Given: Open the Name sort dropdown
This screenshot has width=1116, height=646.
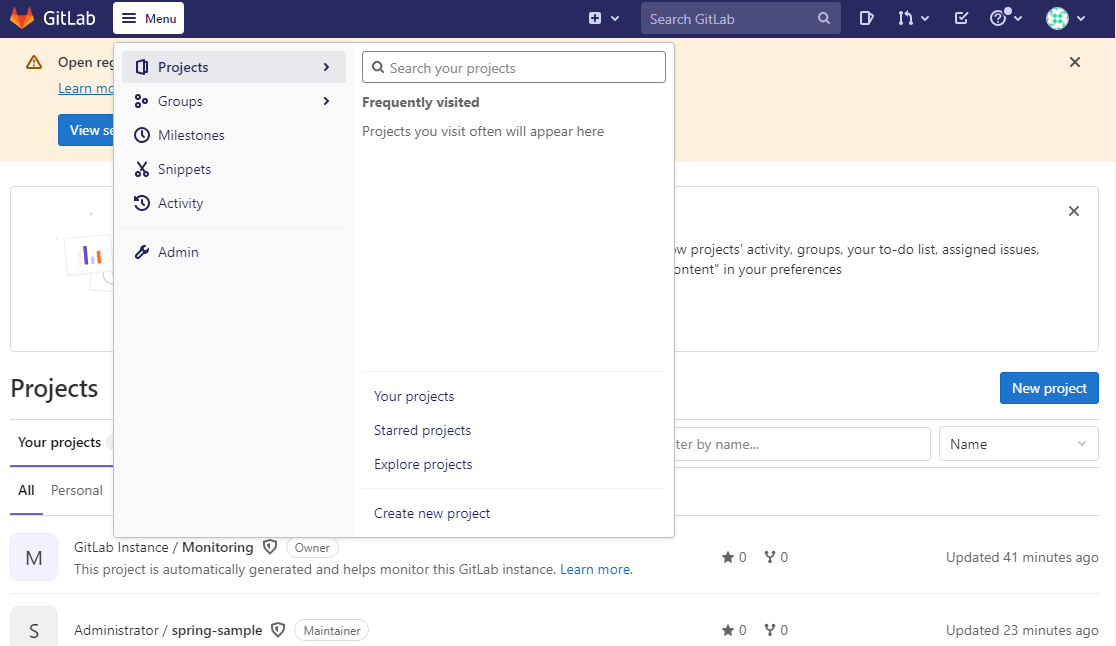Looking at the screenshot, I should pos(1018,444).
